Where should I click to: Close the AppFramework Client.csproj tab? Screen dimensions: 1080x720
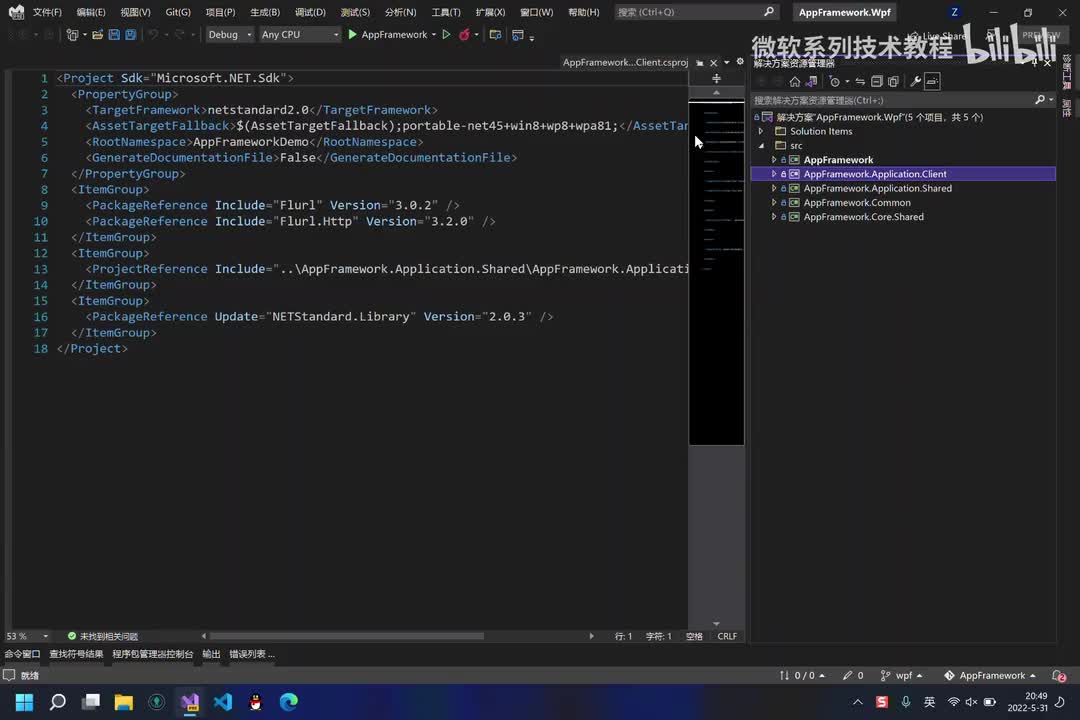(x=714, y=63)
